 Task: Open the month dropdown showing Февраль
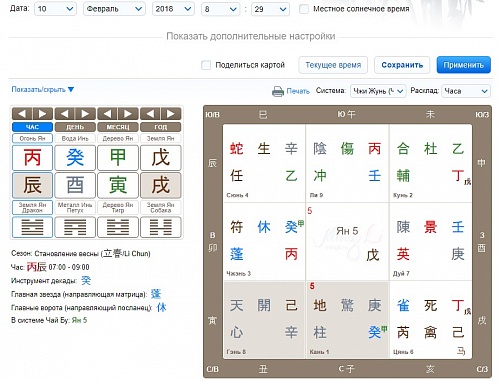point(114,9)
